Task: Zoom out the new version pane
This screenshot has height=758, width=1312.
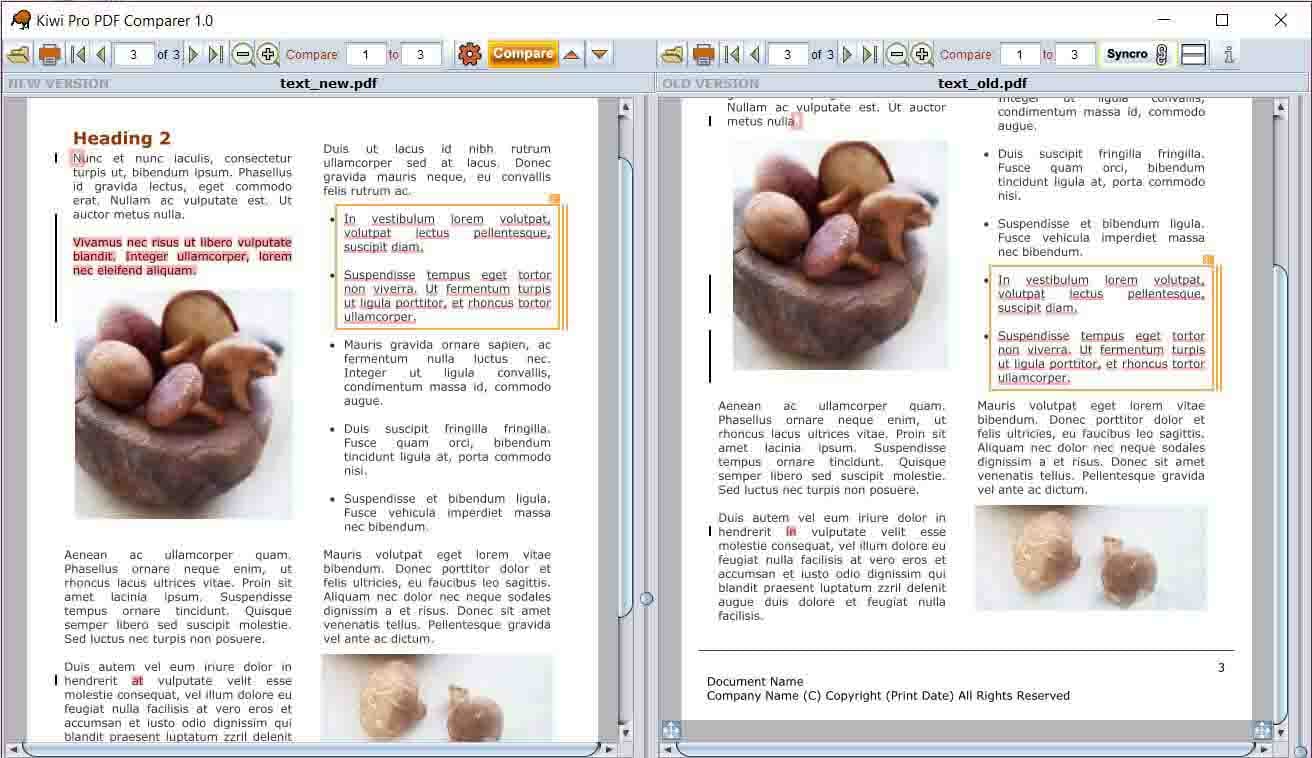Action: [x=242, y=54]
